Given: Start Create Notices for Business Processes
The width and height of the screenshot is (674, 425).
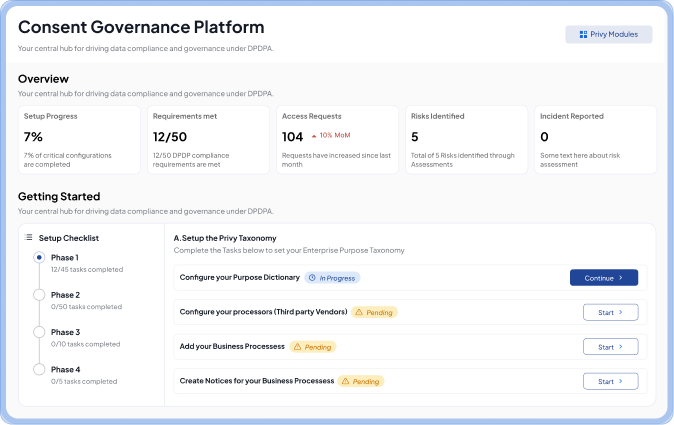Looking at the screenshot, I should coord(610,381).
